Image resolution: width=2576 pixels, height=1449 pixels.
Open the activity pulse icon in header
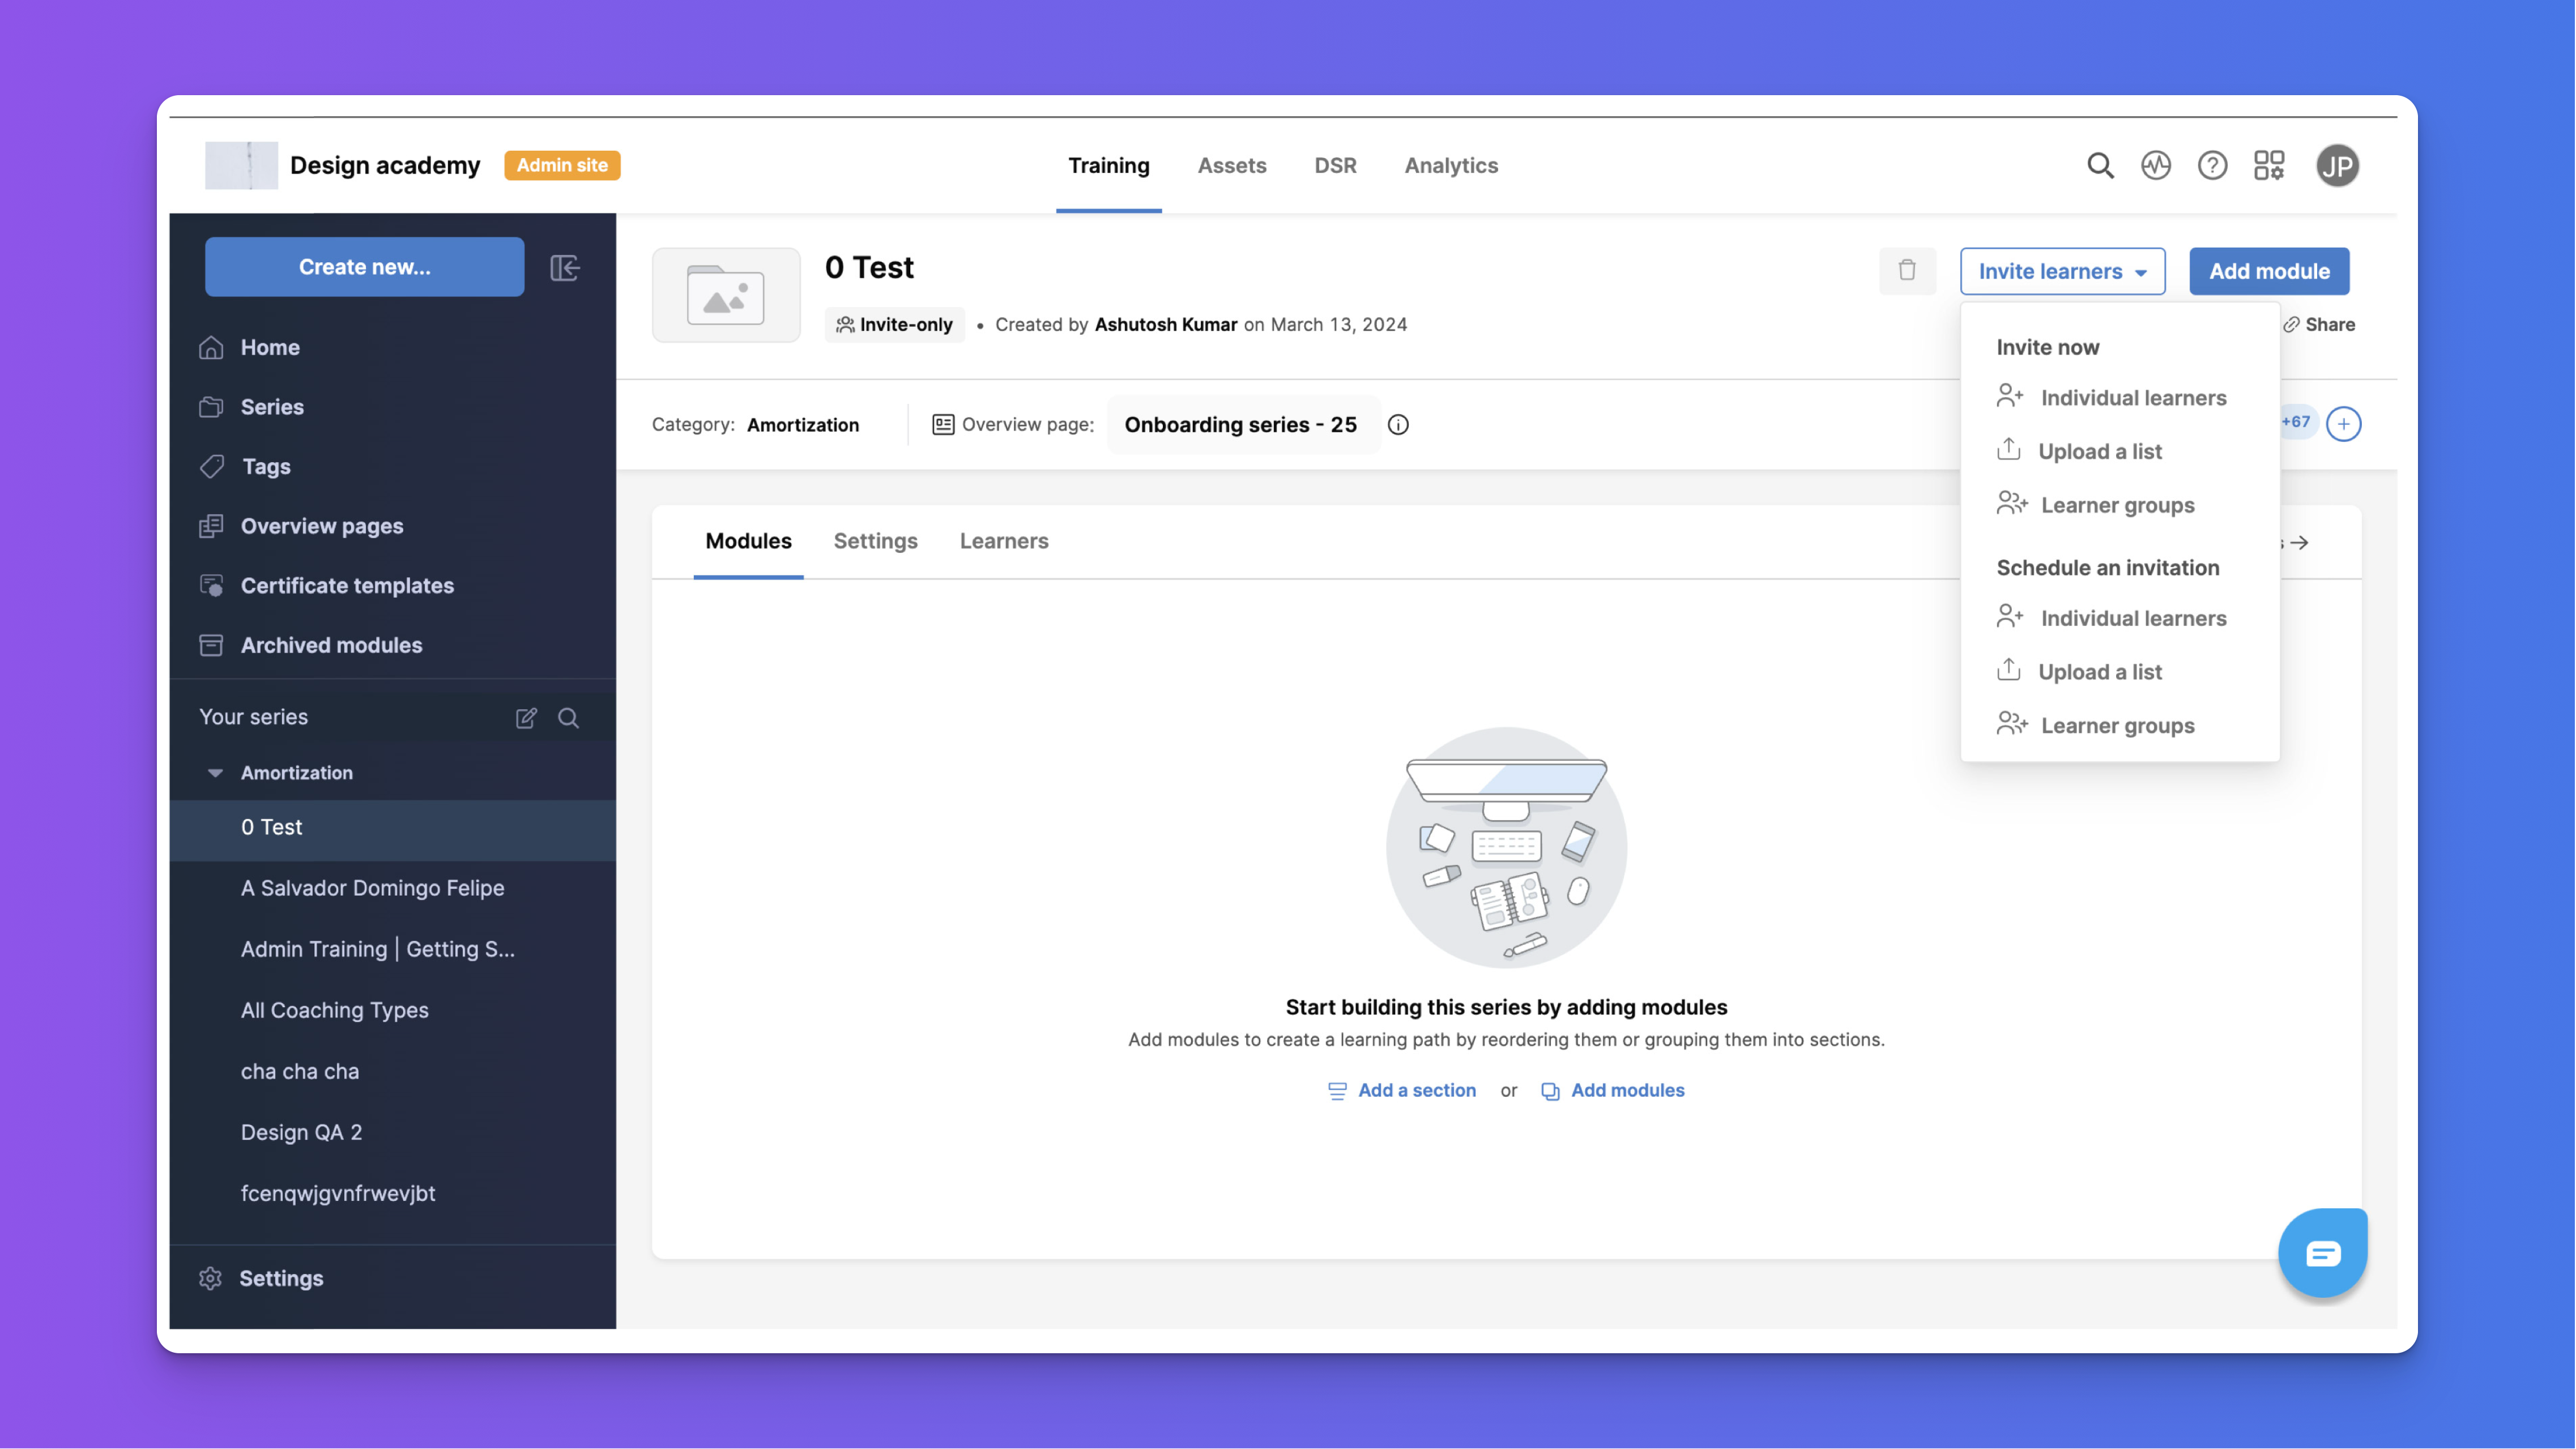pos(2156,165)
